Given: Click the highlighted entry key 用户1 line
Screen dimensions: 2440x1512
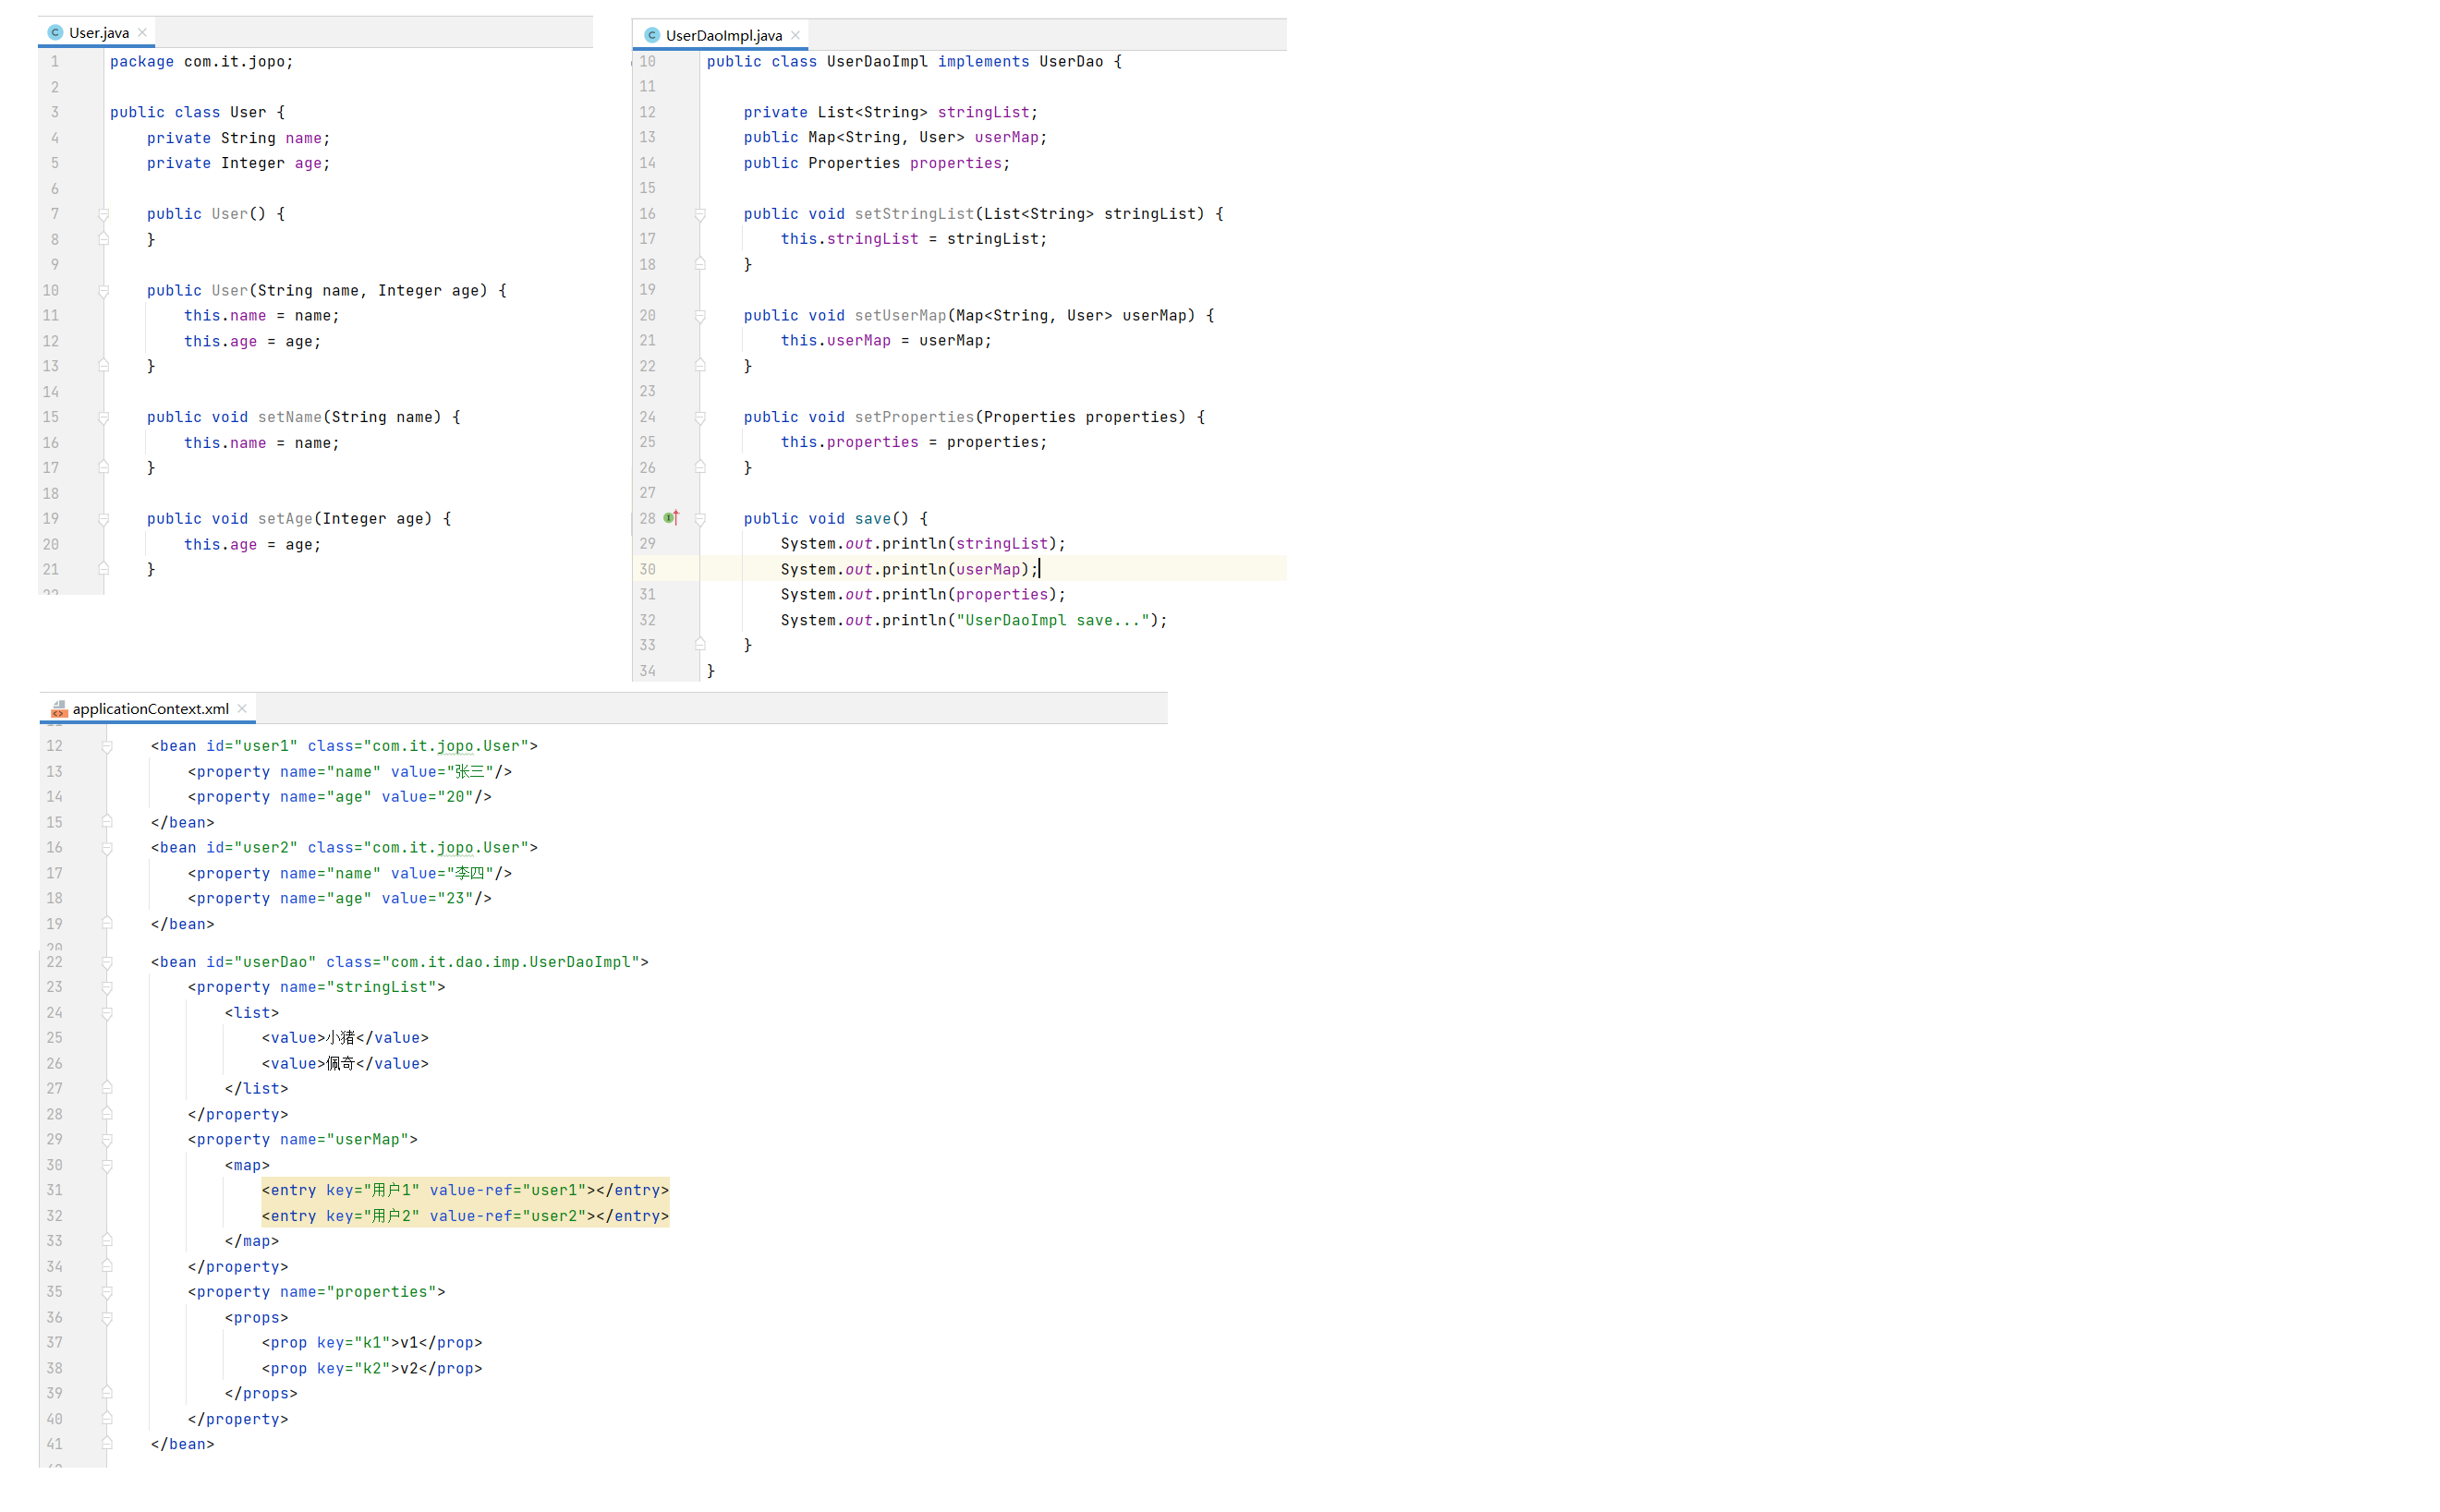Looking at the screenshot, I should coord(465,1190).
